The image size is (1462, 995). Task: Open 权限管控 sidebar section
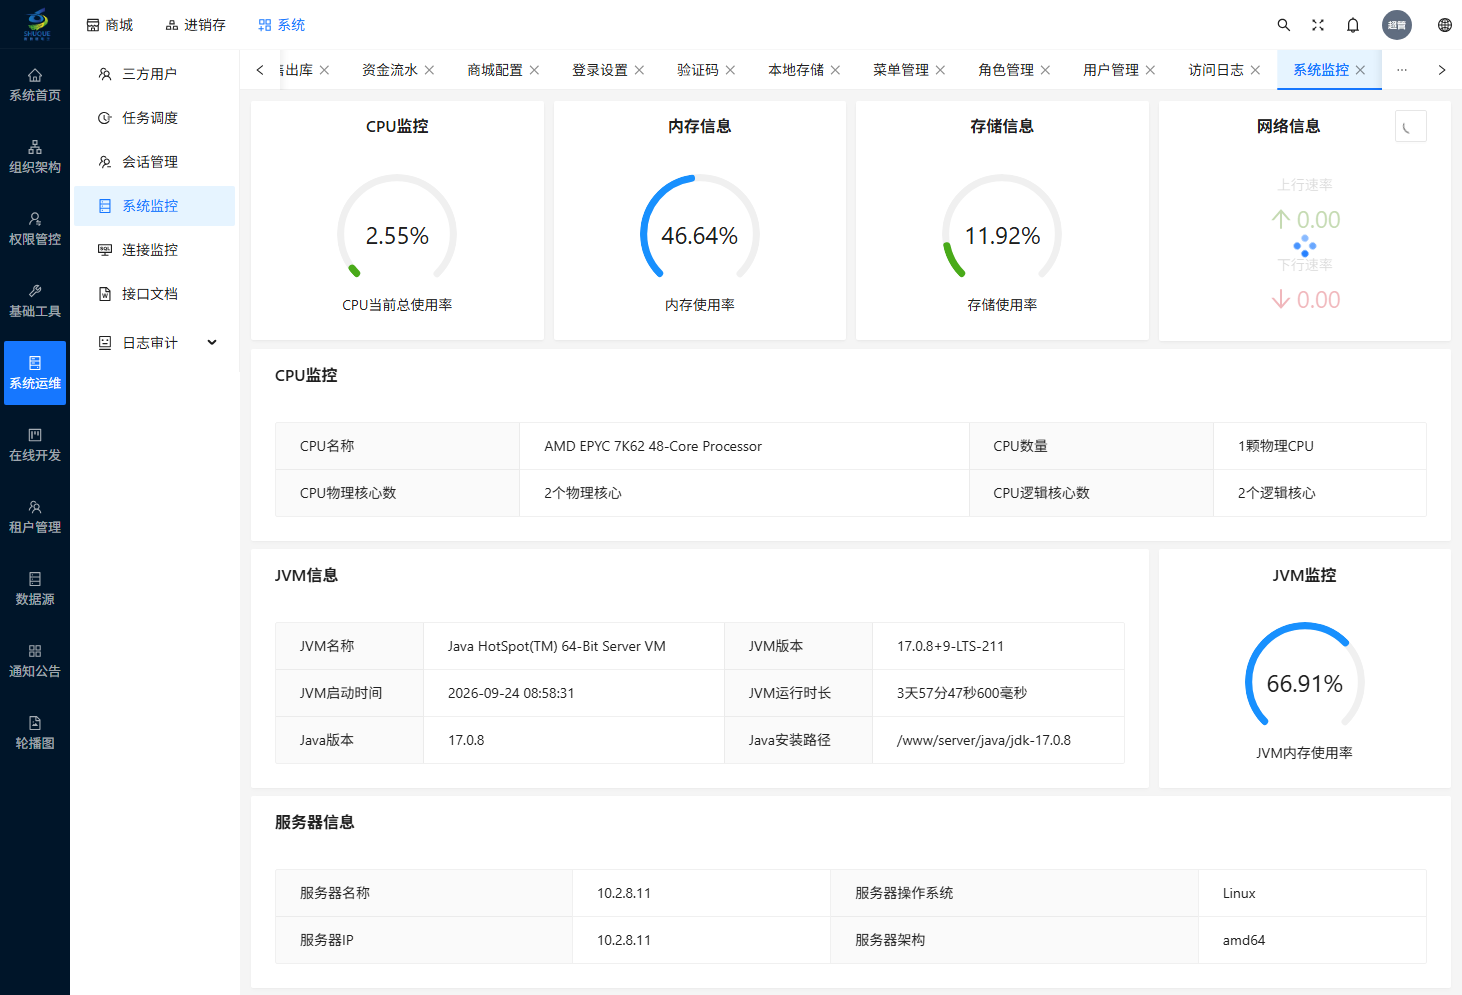tap(35, 229)
